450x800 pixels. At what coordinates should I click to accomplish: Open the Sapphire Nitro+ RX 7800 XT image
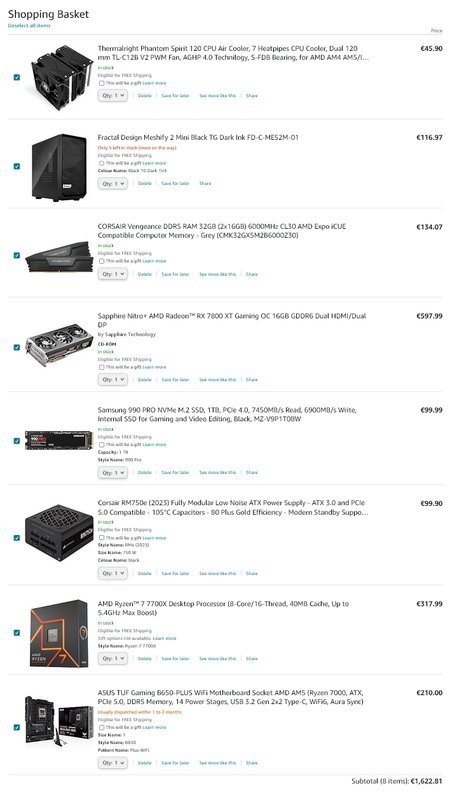point(59,343)
